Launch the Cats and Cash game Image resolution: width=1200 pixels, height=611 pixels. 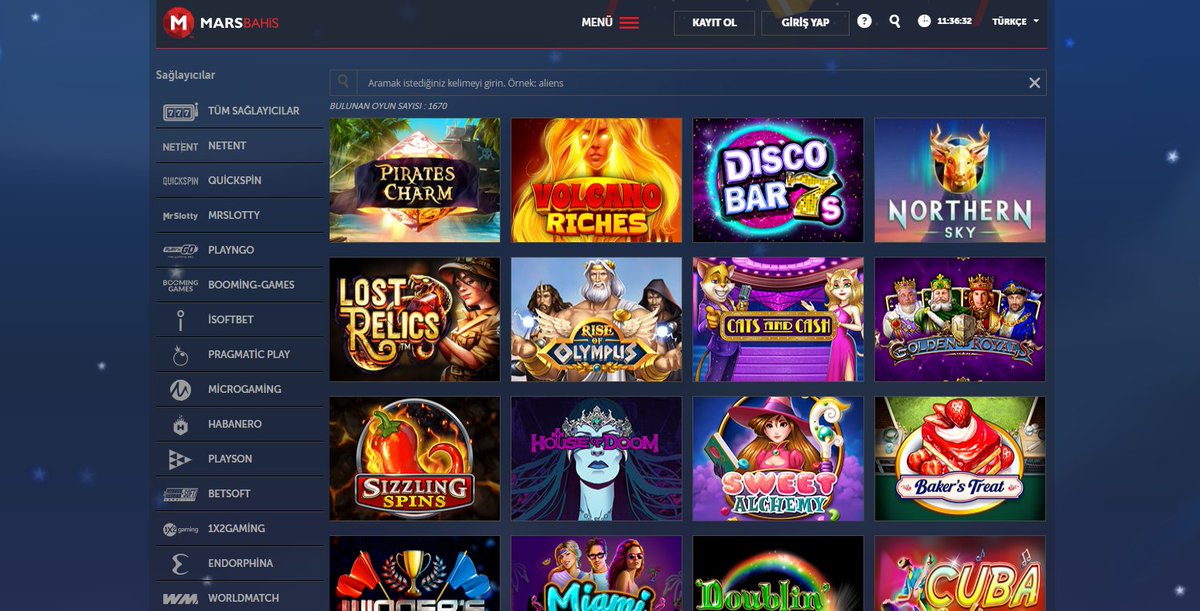pyautogui.click(x=778, y=319)
